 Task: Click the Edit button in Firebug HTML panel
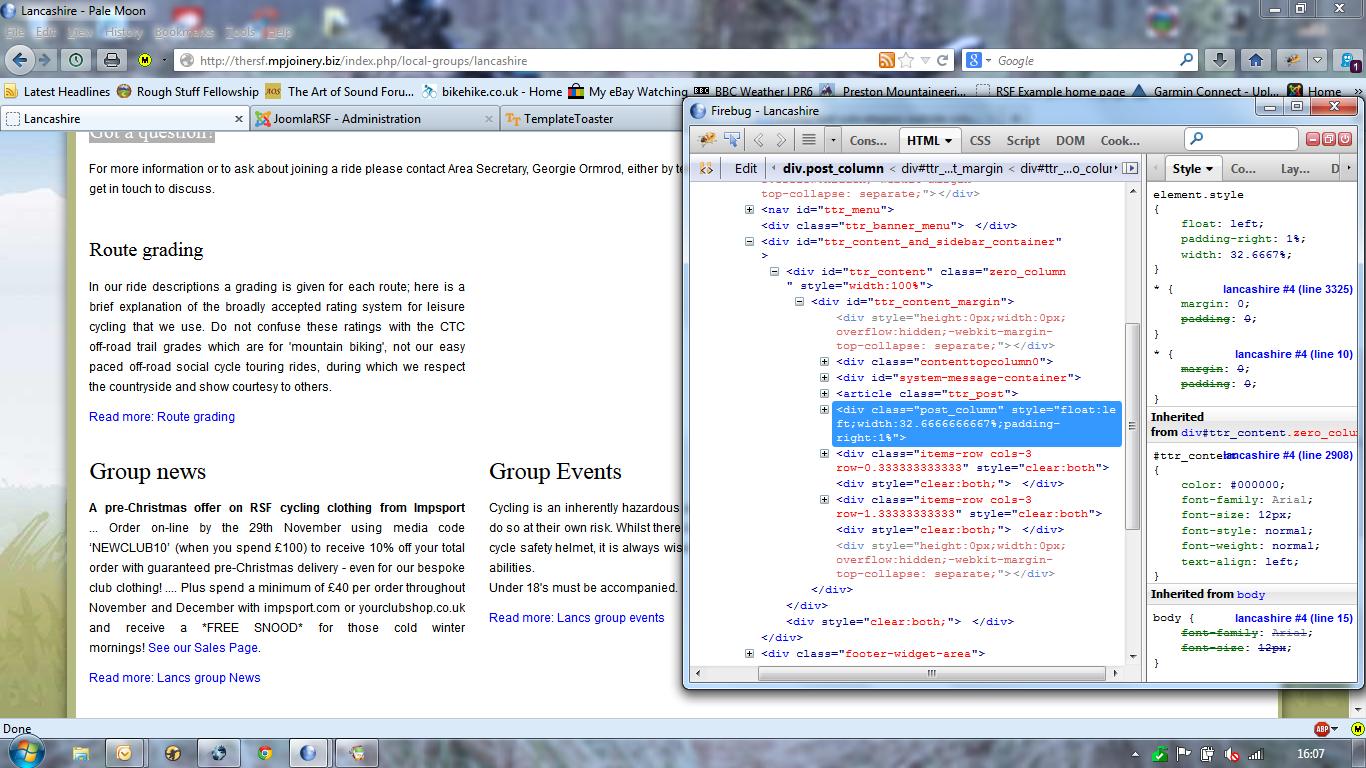tap(746, 168)
